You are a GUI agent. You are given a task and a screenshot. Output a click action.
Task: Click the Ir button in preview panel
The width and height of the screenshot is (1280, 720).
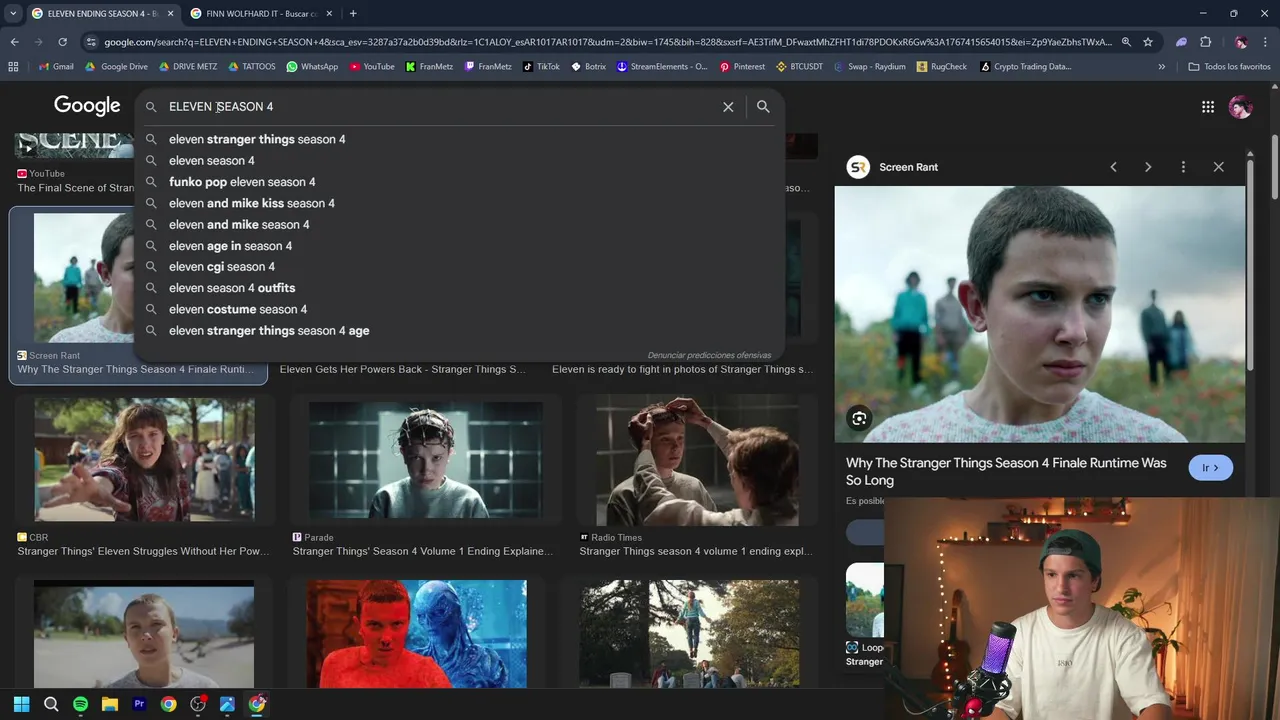(x=1210, y=468)
